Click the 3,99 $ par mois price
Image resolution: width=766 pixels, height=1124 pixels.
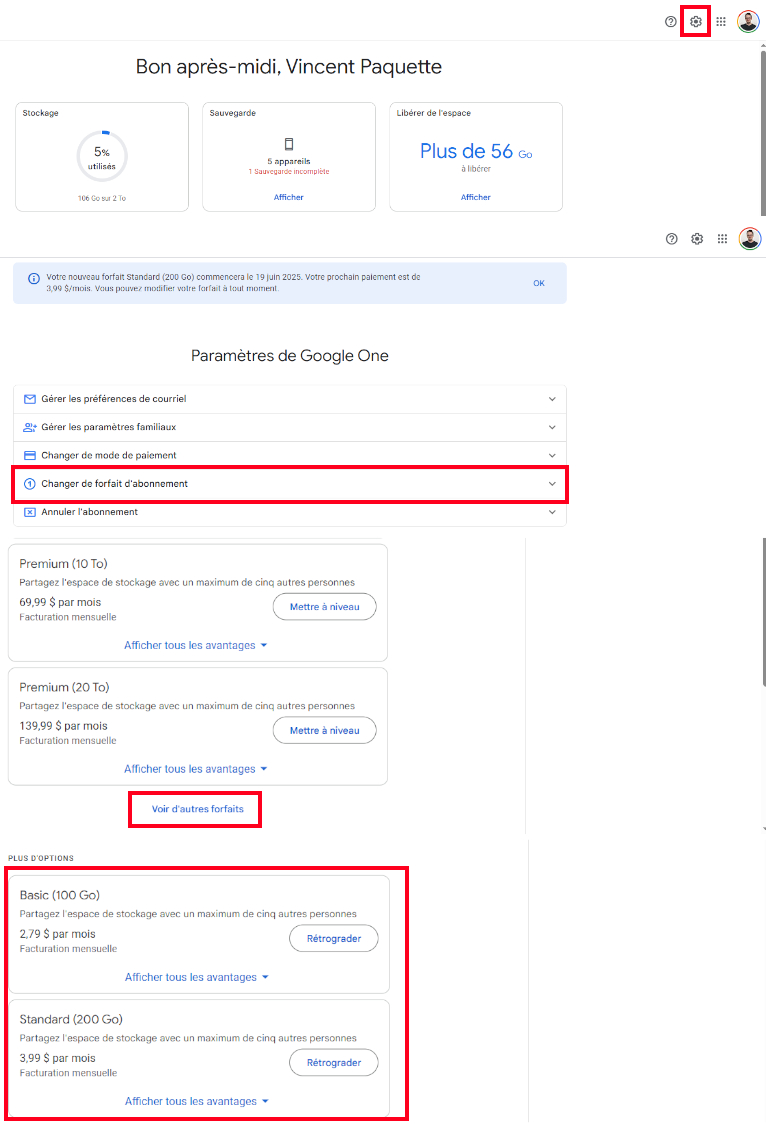[x=57, y=1058]
